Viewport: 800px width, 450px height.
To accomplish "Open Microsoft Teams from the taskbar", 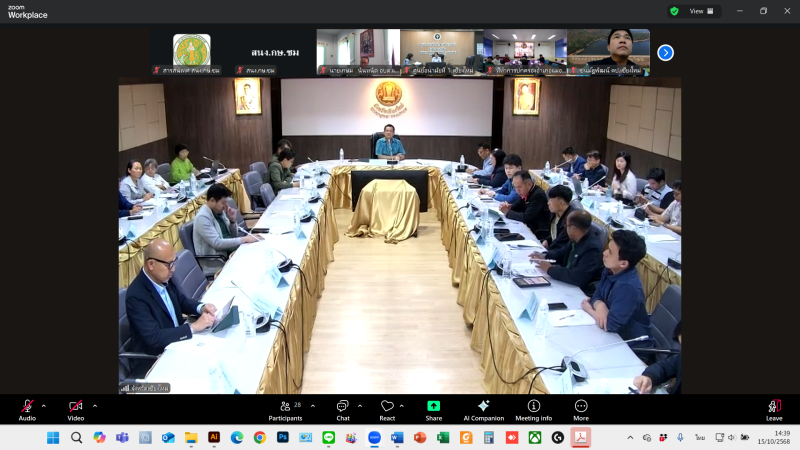I will pyautogui.click(x=122, y=438).
